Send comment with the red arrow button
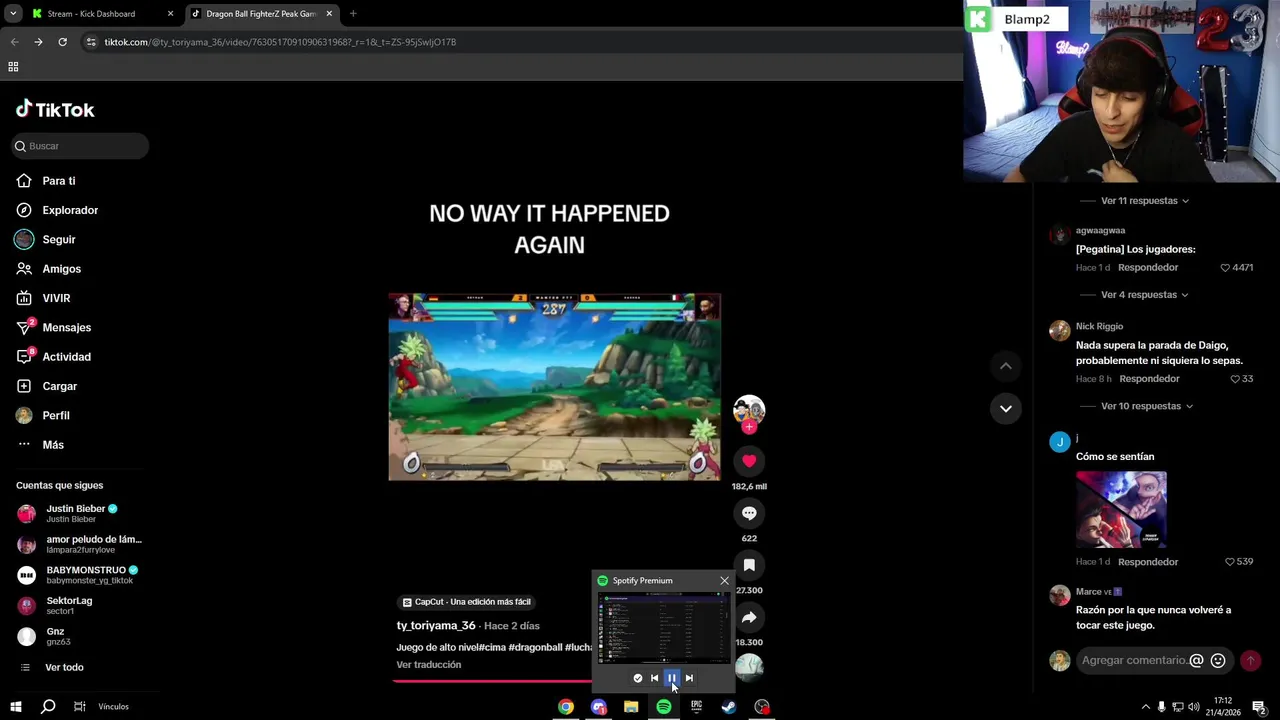The width and height of the screenshot is (1280, 720). pyautogui.click(x=1250, y=661)
